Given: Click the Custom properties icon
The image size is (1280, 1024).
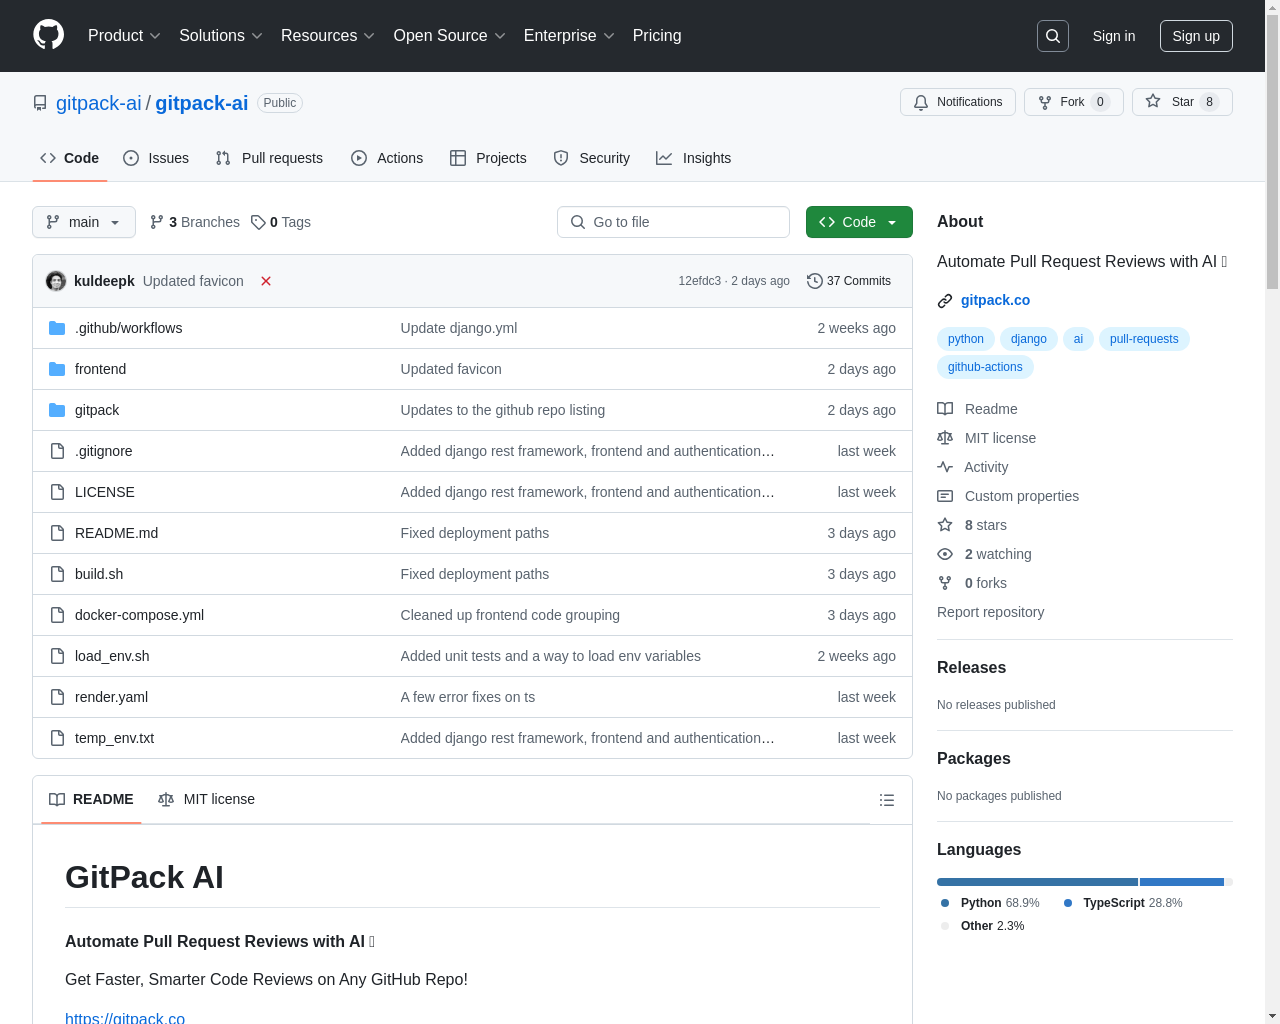Looking at the screenshot, I should [x=945, y=496].
